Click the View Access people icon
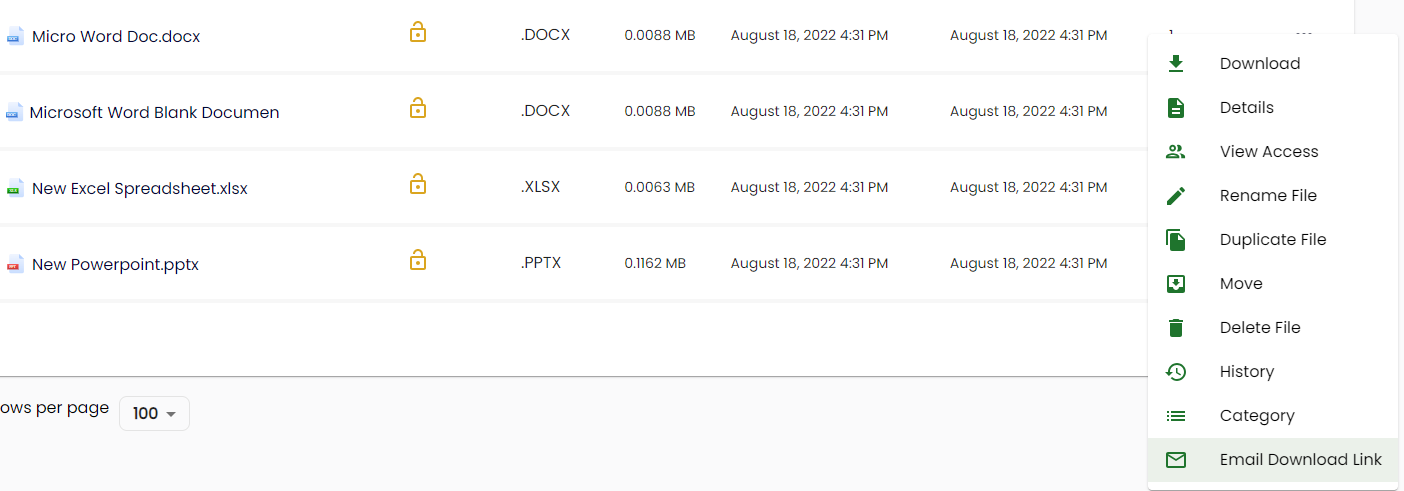 point(1176,151)
